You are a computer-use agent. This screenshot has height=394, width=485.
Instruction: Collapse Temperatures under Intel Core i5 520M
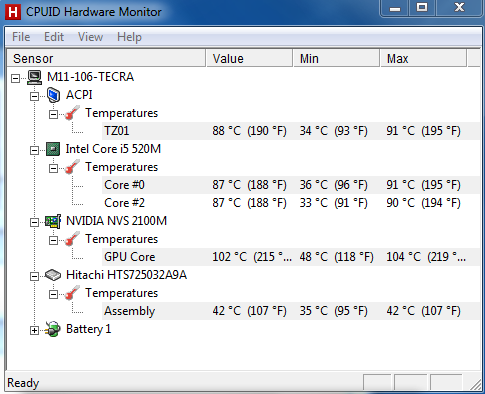point(53,168)
